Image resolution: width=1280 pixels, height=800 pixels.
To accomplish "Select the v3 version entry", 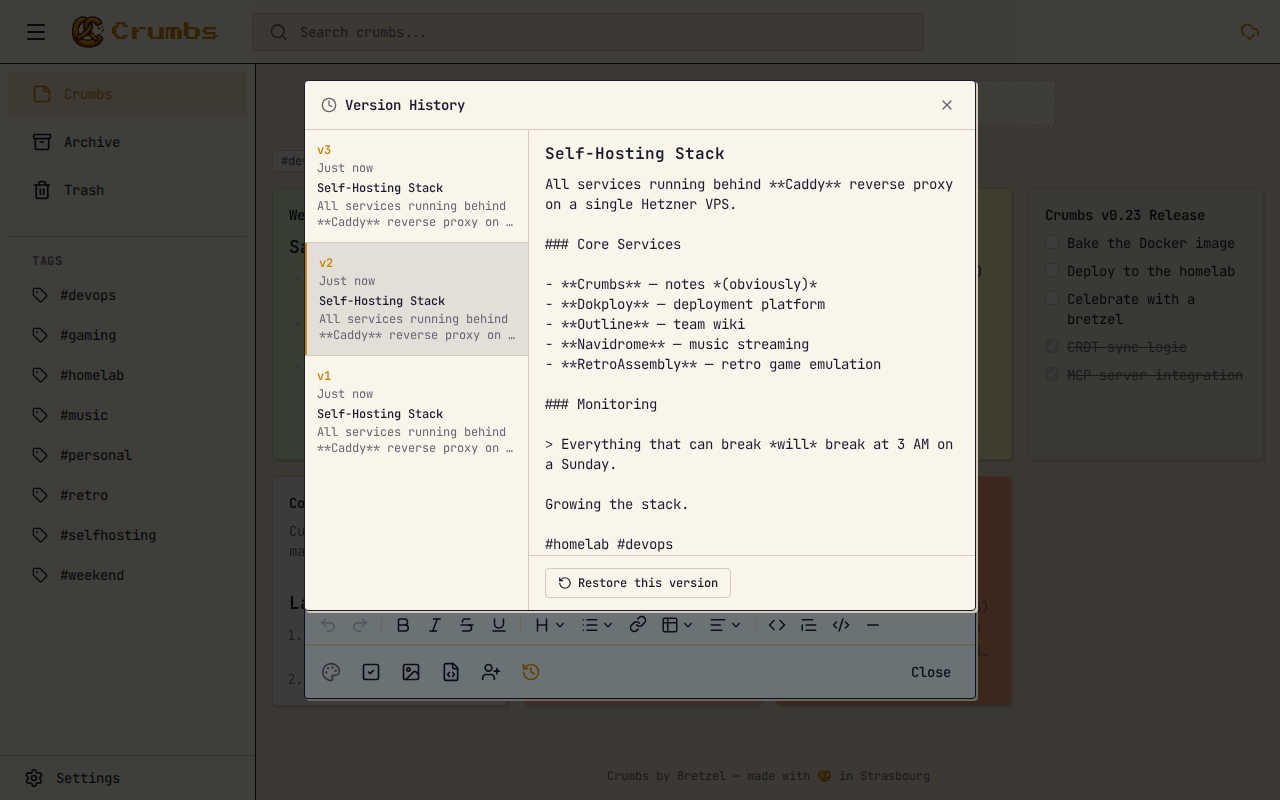I will [416, 186].
